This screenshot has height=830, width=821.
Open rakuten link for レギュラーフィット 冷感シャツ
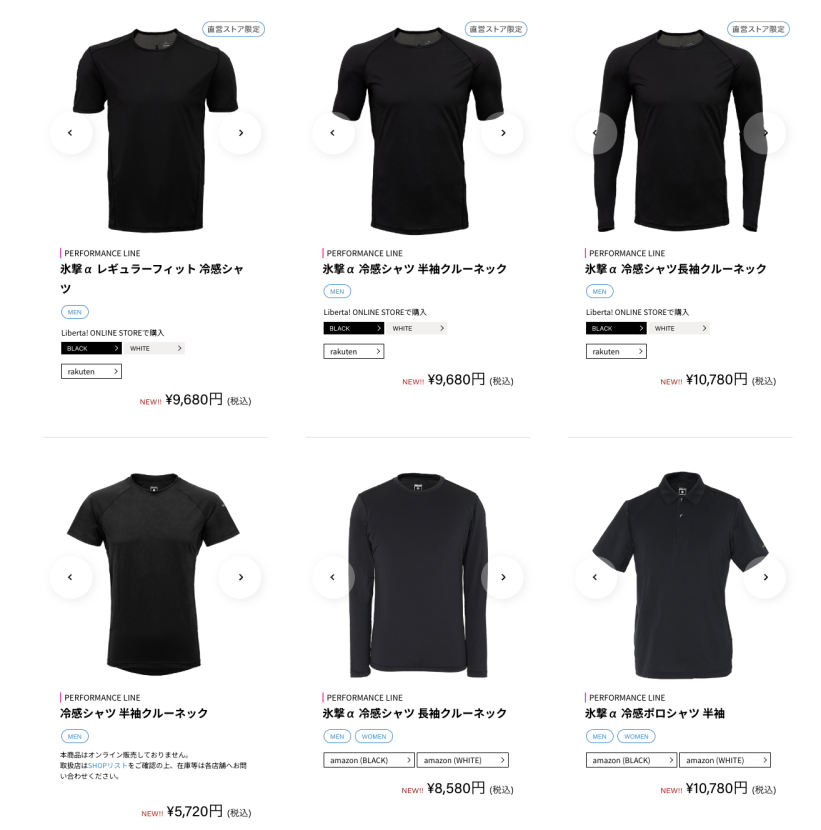(92, 372)
